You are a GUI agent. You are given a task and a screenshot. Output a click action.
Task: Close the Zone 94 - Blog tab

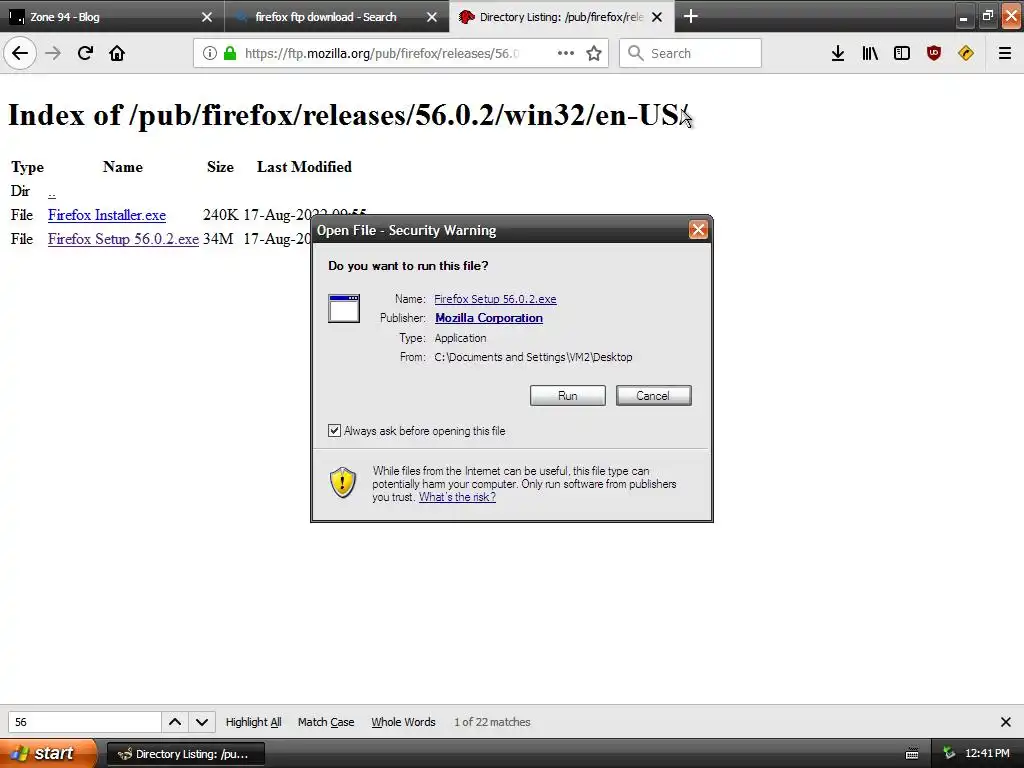click(x=206, y=17)
